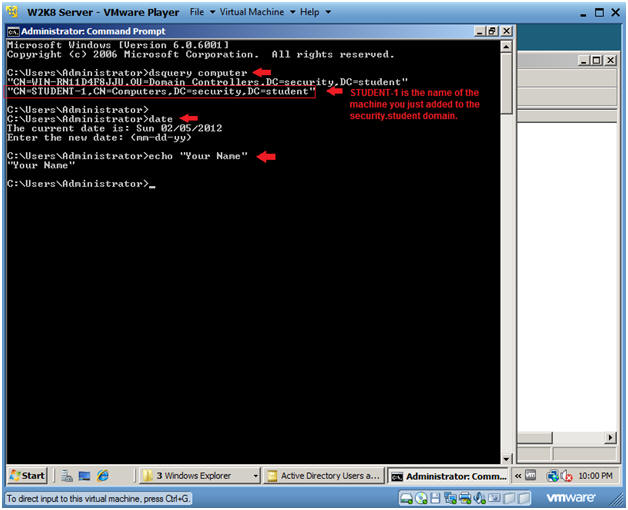Maximize the VMware Player window
628x510 pixels.
coord(599,13)
